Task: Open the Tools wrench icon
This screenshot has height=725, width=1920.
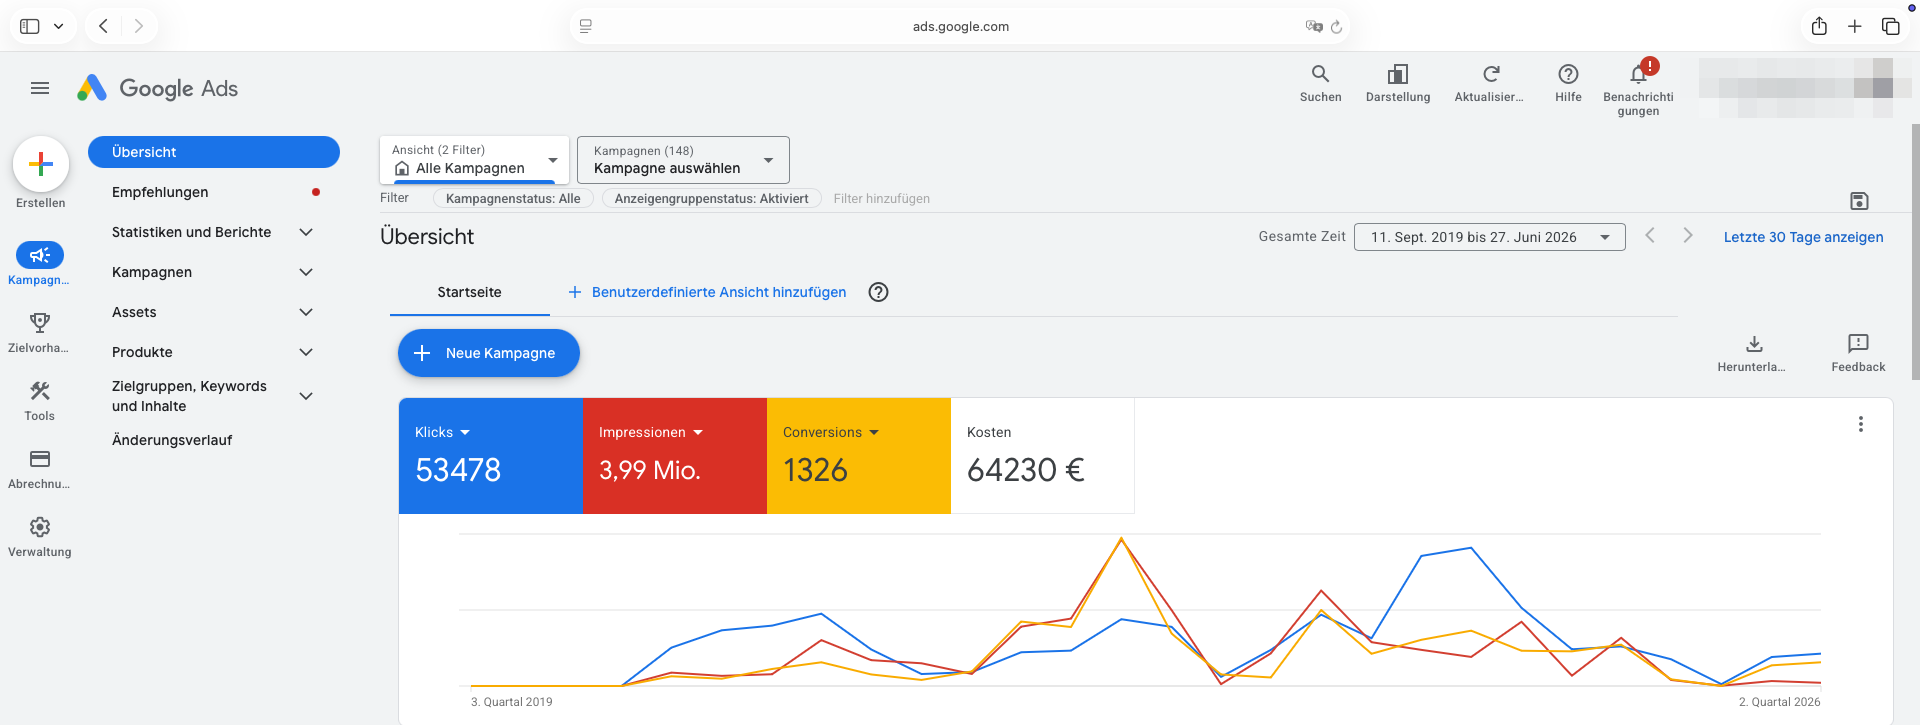Action: (40, 391)
